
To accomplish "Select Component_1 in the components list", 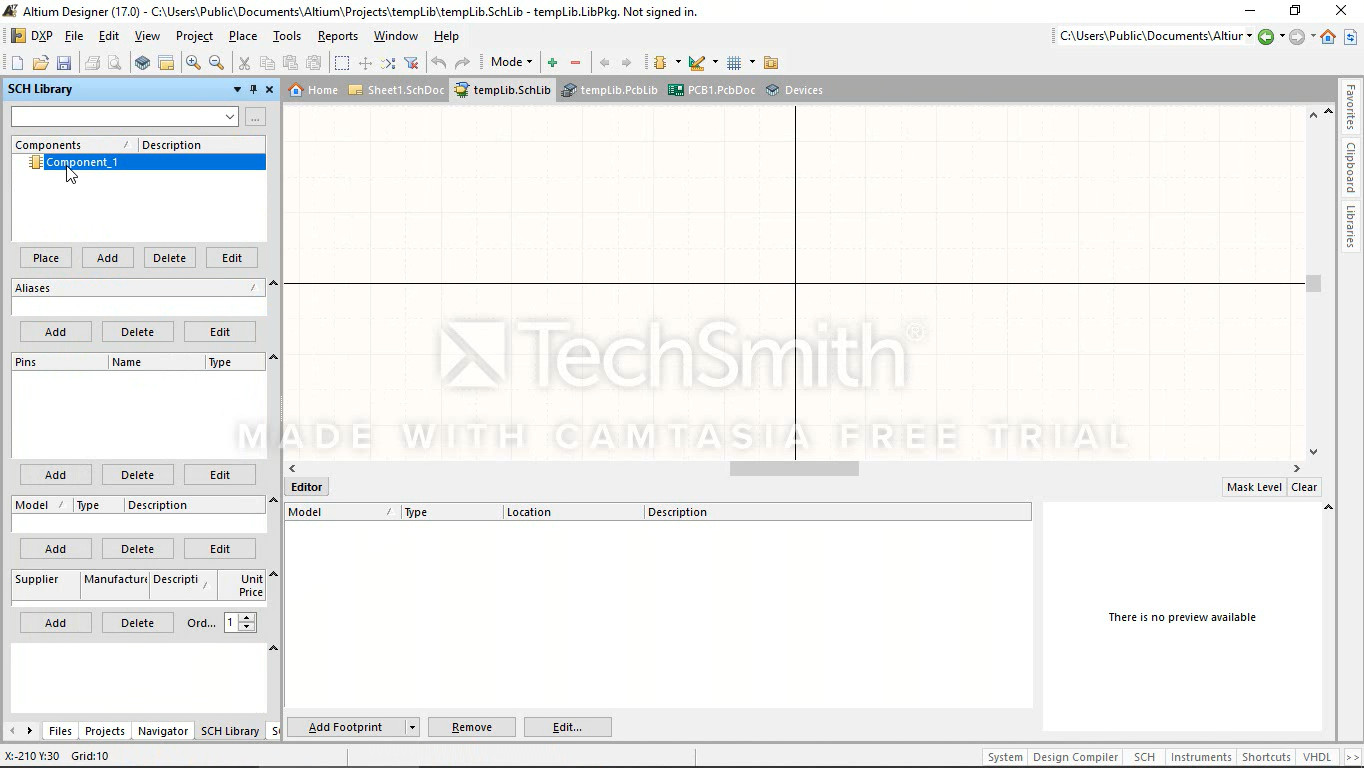I will pos(82,162).
